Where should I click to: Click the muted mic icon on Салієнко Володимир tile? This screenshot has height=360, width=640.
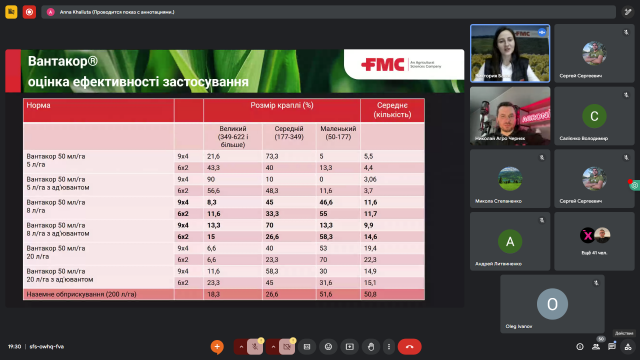(626, 95)
